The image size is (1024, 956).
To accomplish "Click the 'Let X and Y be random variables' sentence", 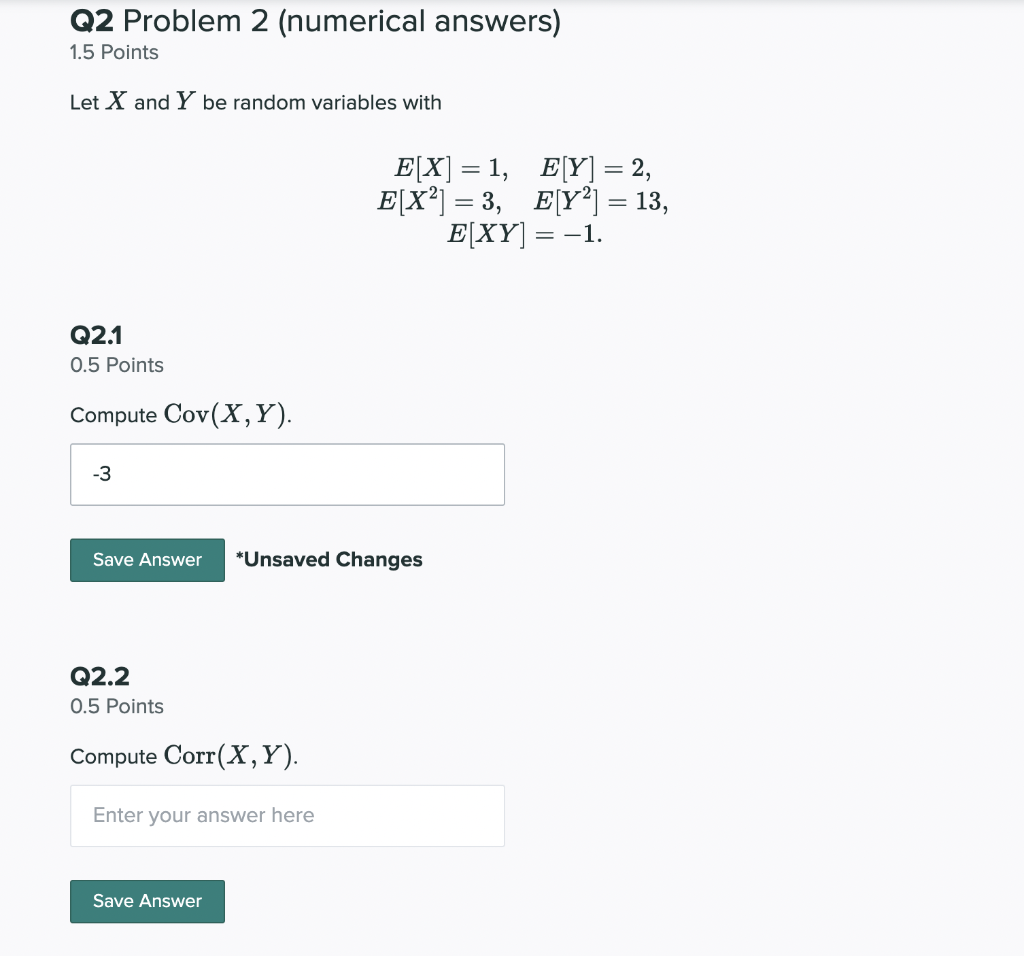I will (255, 101).
